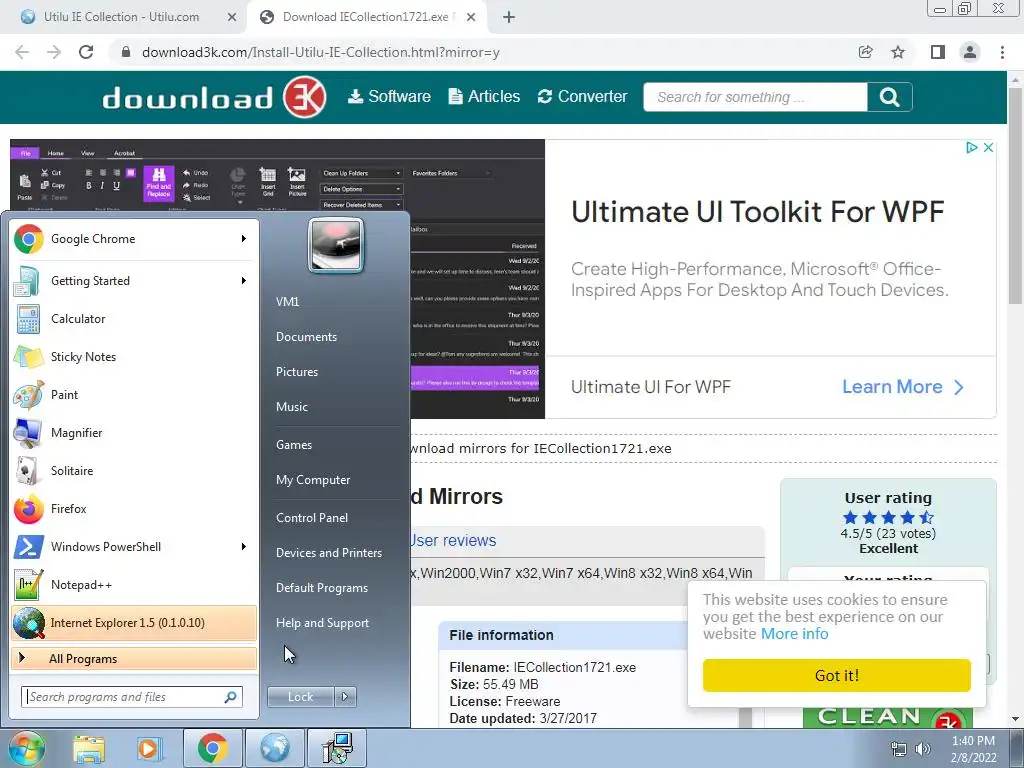Go back in browser history
Viewport: 1024px width, 768px height.
pyautogui.click(x=22, y=52)
